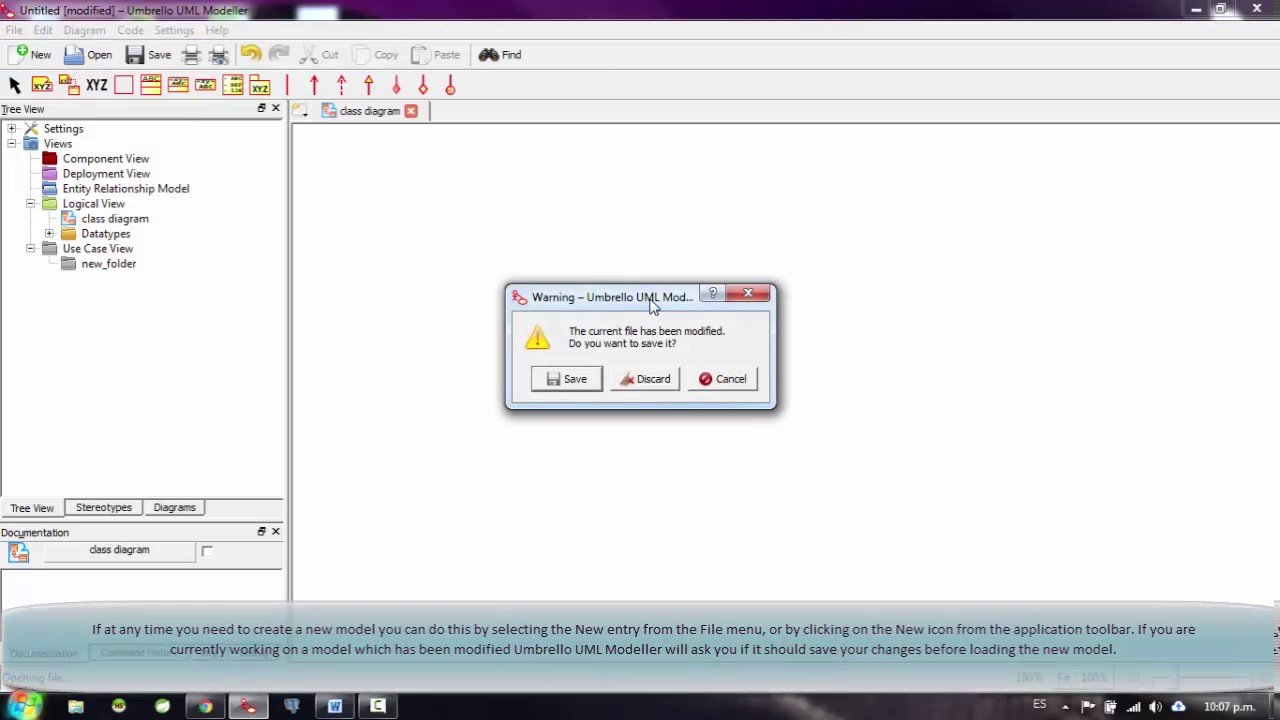This screenshot has height=720, width=1280.
Task: Open Google Chrome from taskbar
Action: [205, 706]
